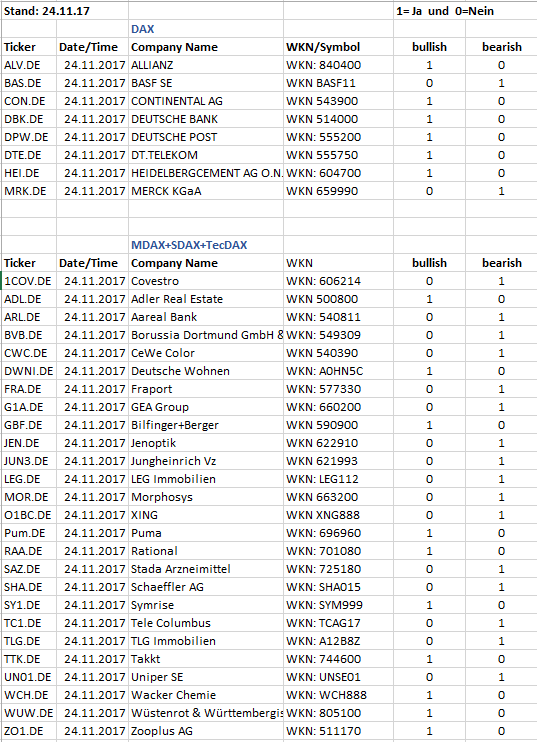Select the bearish value for MERCK KGaA
Screen dimensions: 537x742
point(501,191)
